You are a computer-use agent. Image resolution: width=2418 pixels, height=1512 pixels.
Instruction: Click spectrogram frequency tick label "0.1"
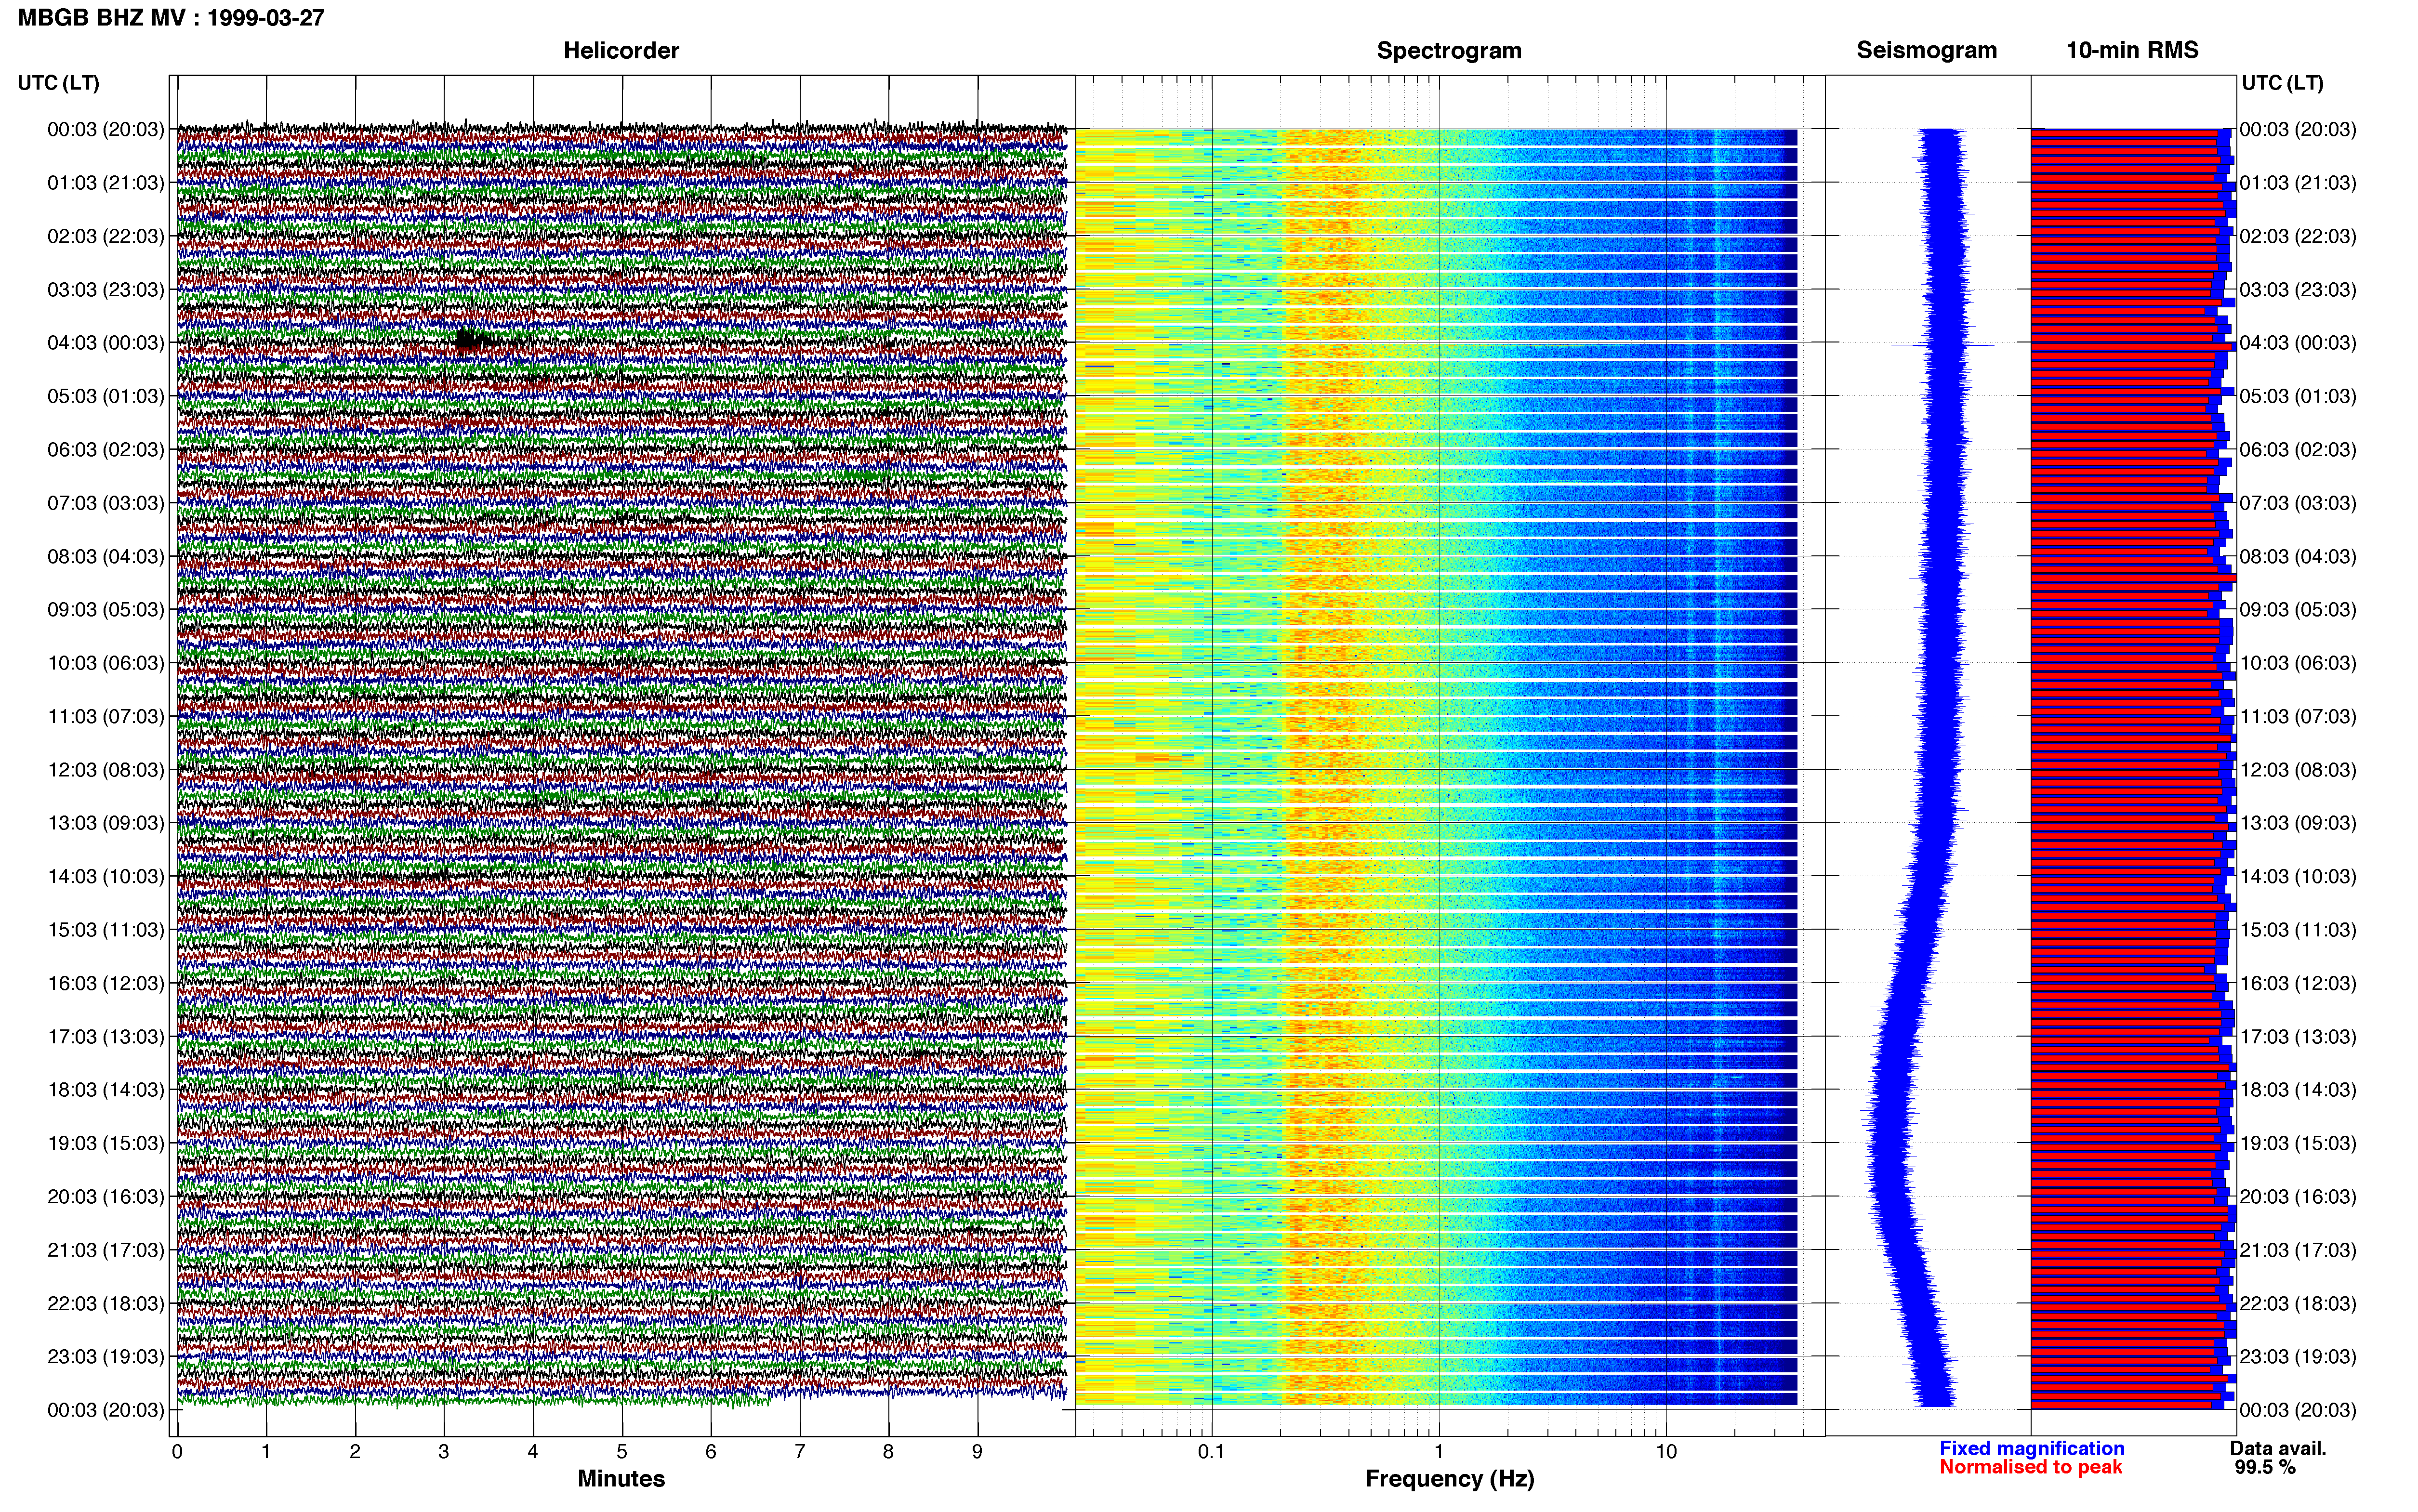click(x=1211, y=1452)
